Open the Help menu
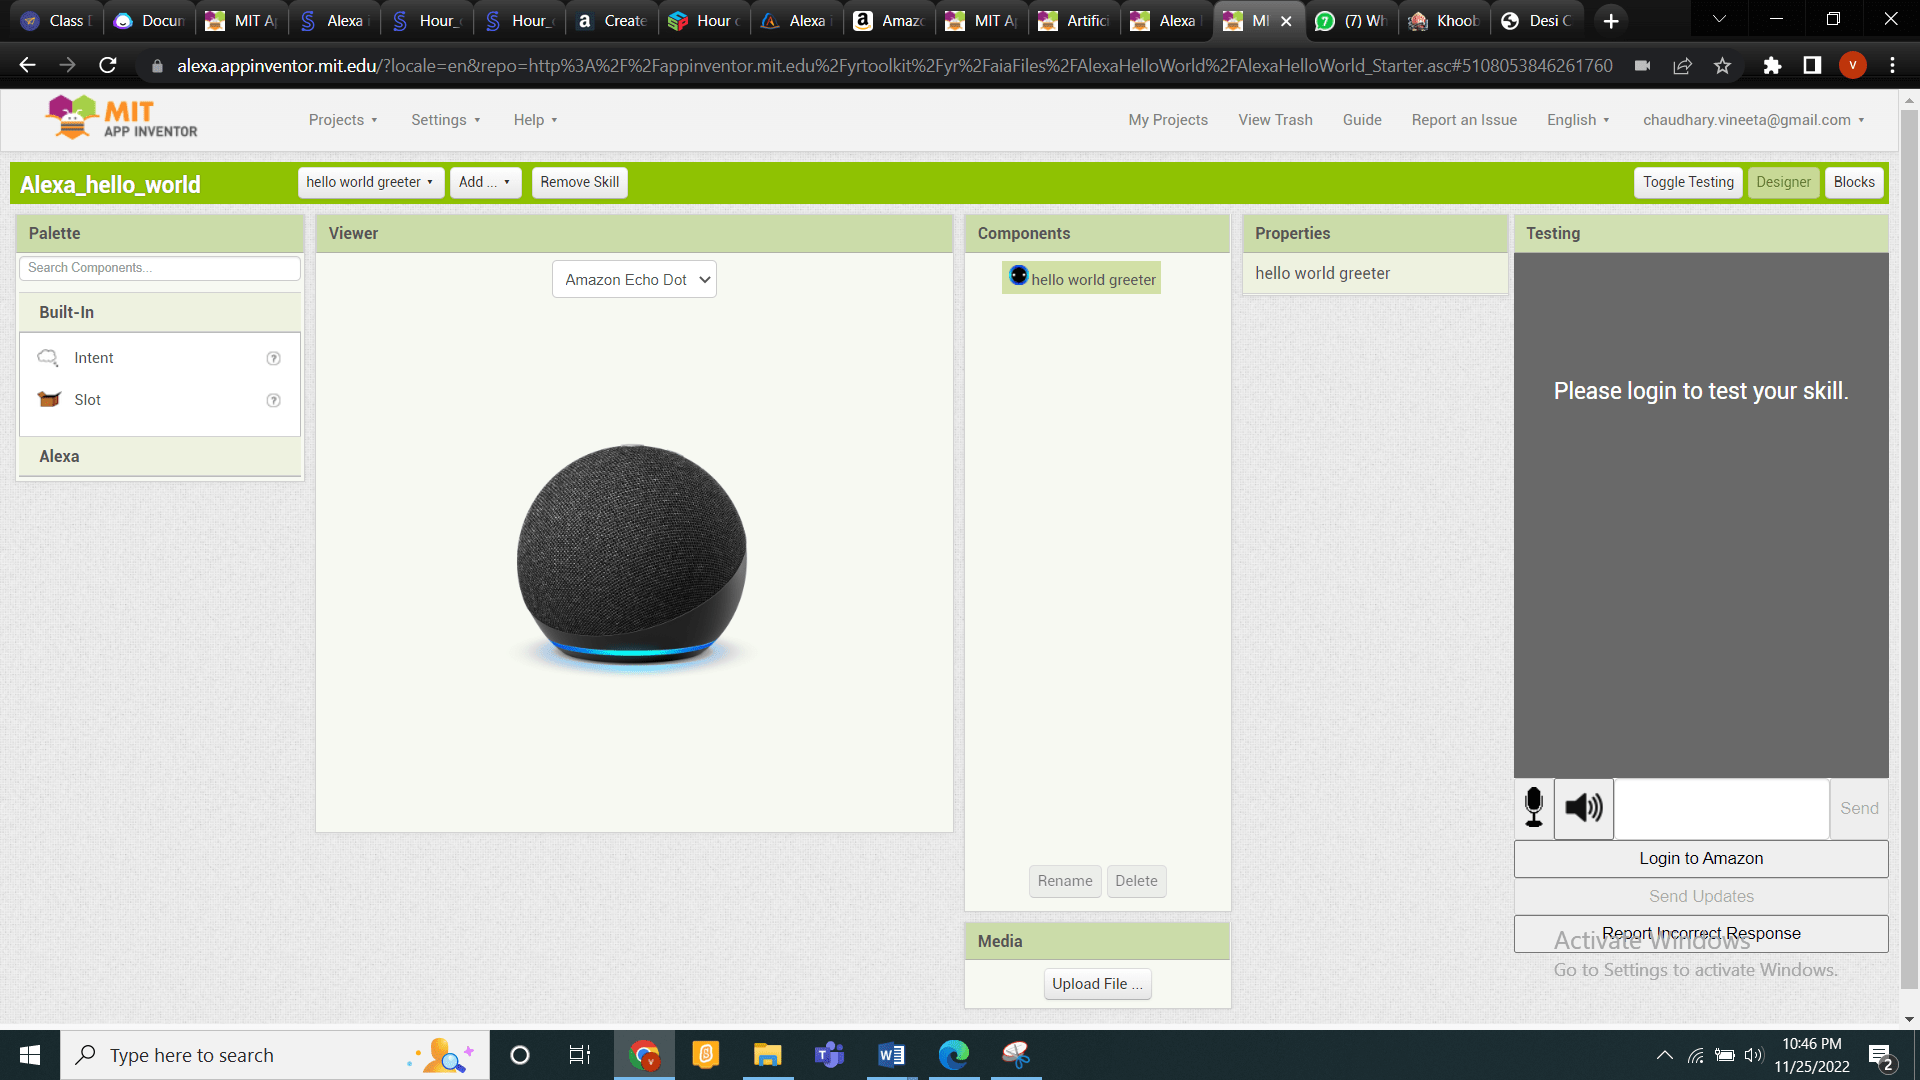This screenshot has width=1920, height=1080. click(534, 119)
